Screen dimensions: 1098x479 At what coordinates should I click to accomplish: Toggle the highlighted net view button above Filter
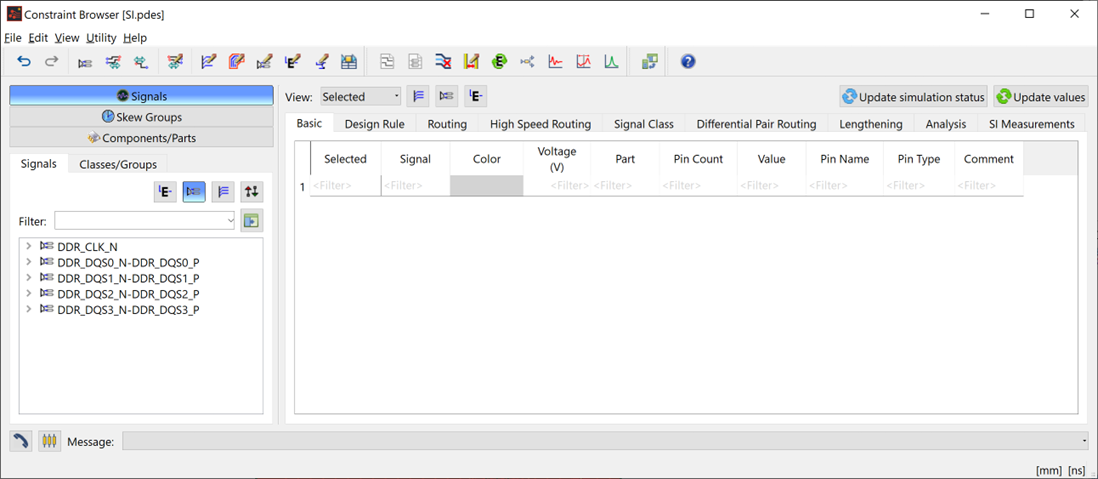(194, 192)
